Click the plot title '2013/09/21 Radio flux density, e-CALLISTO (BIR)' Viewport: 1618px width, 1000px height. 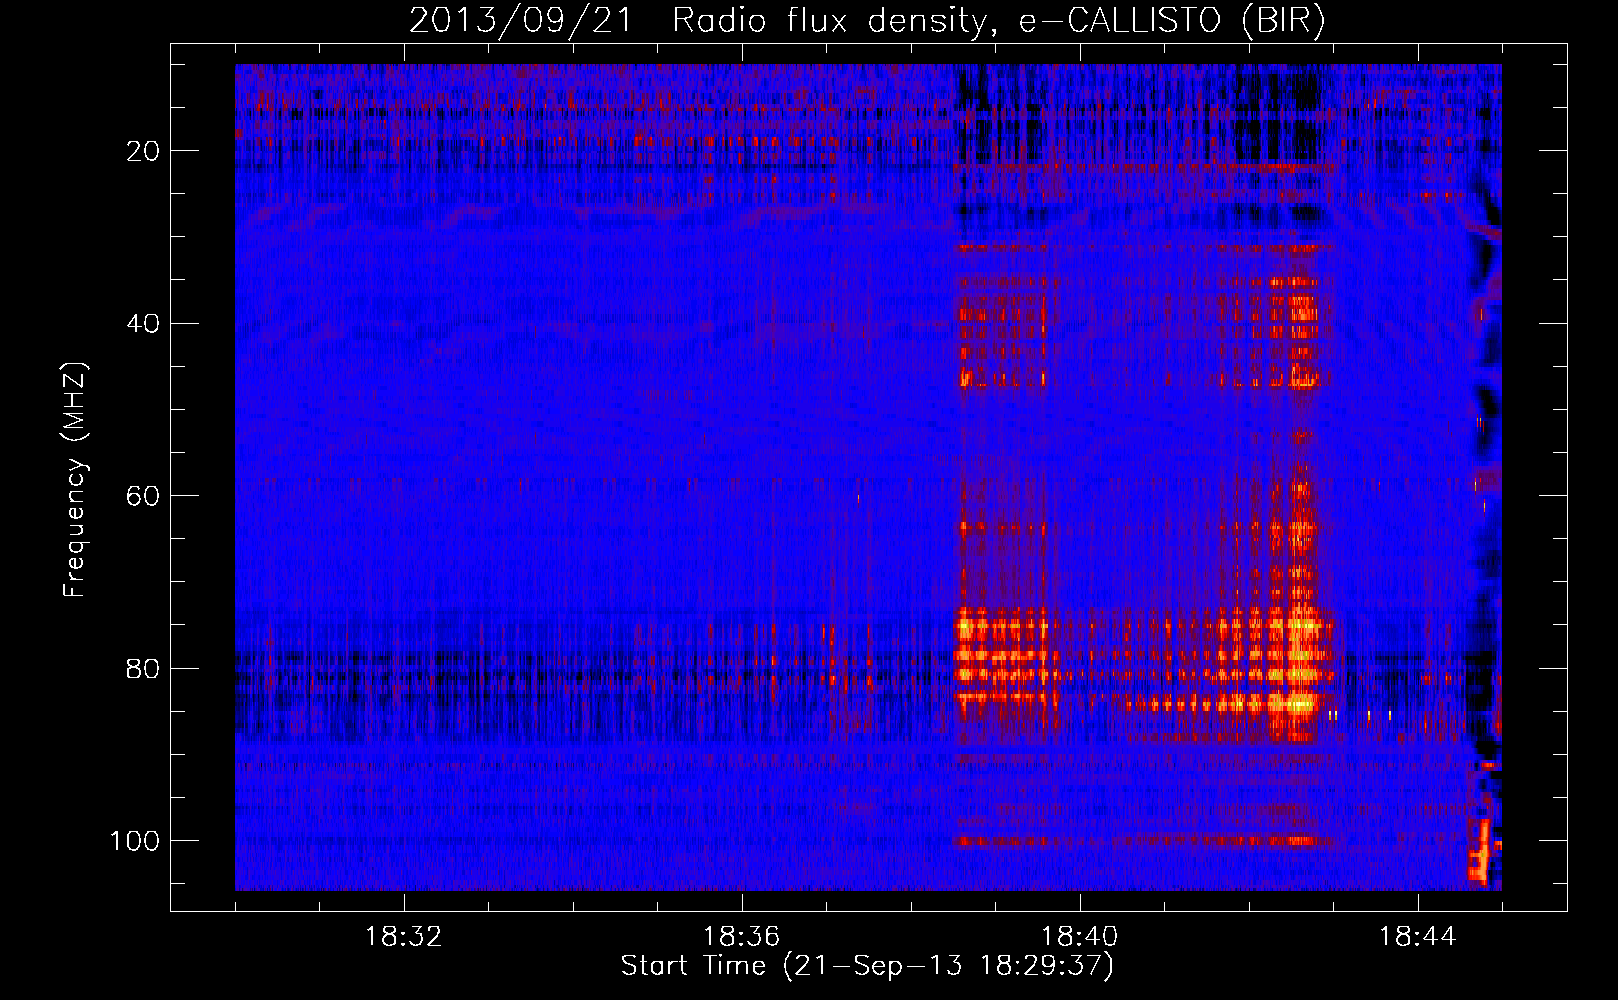pos(867,21)
